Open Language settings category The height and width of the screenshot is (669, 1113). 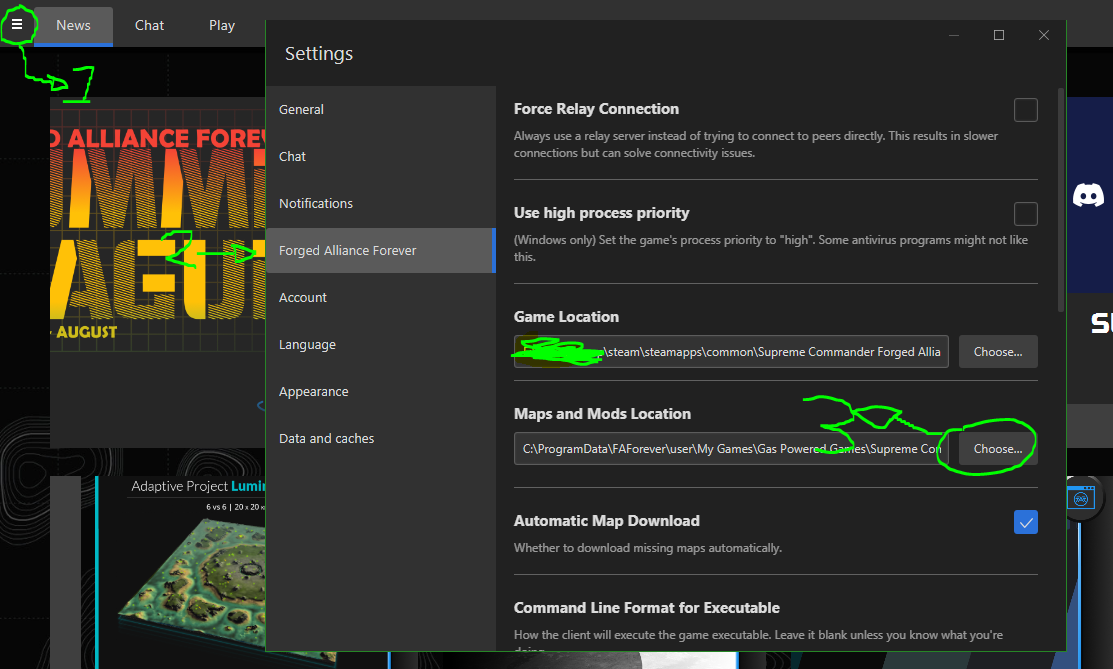(380, 344)
